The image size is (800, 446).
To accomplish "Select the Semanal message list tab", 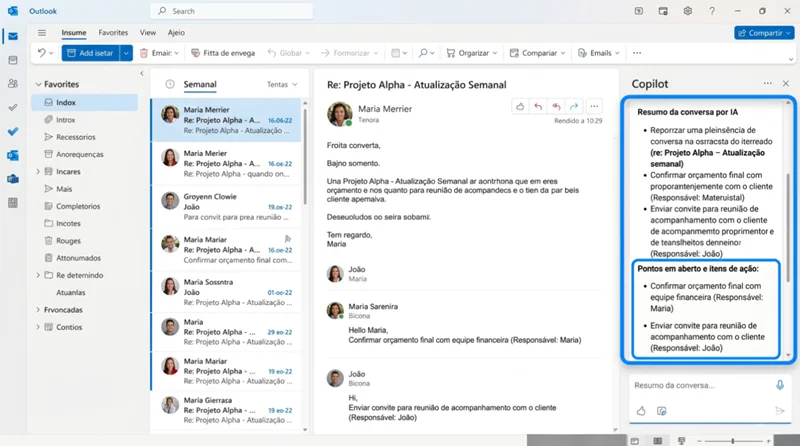I will click(200, 84).
